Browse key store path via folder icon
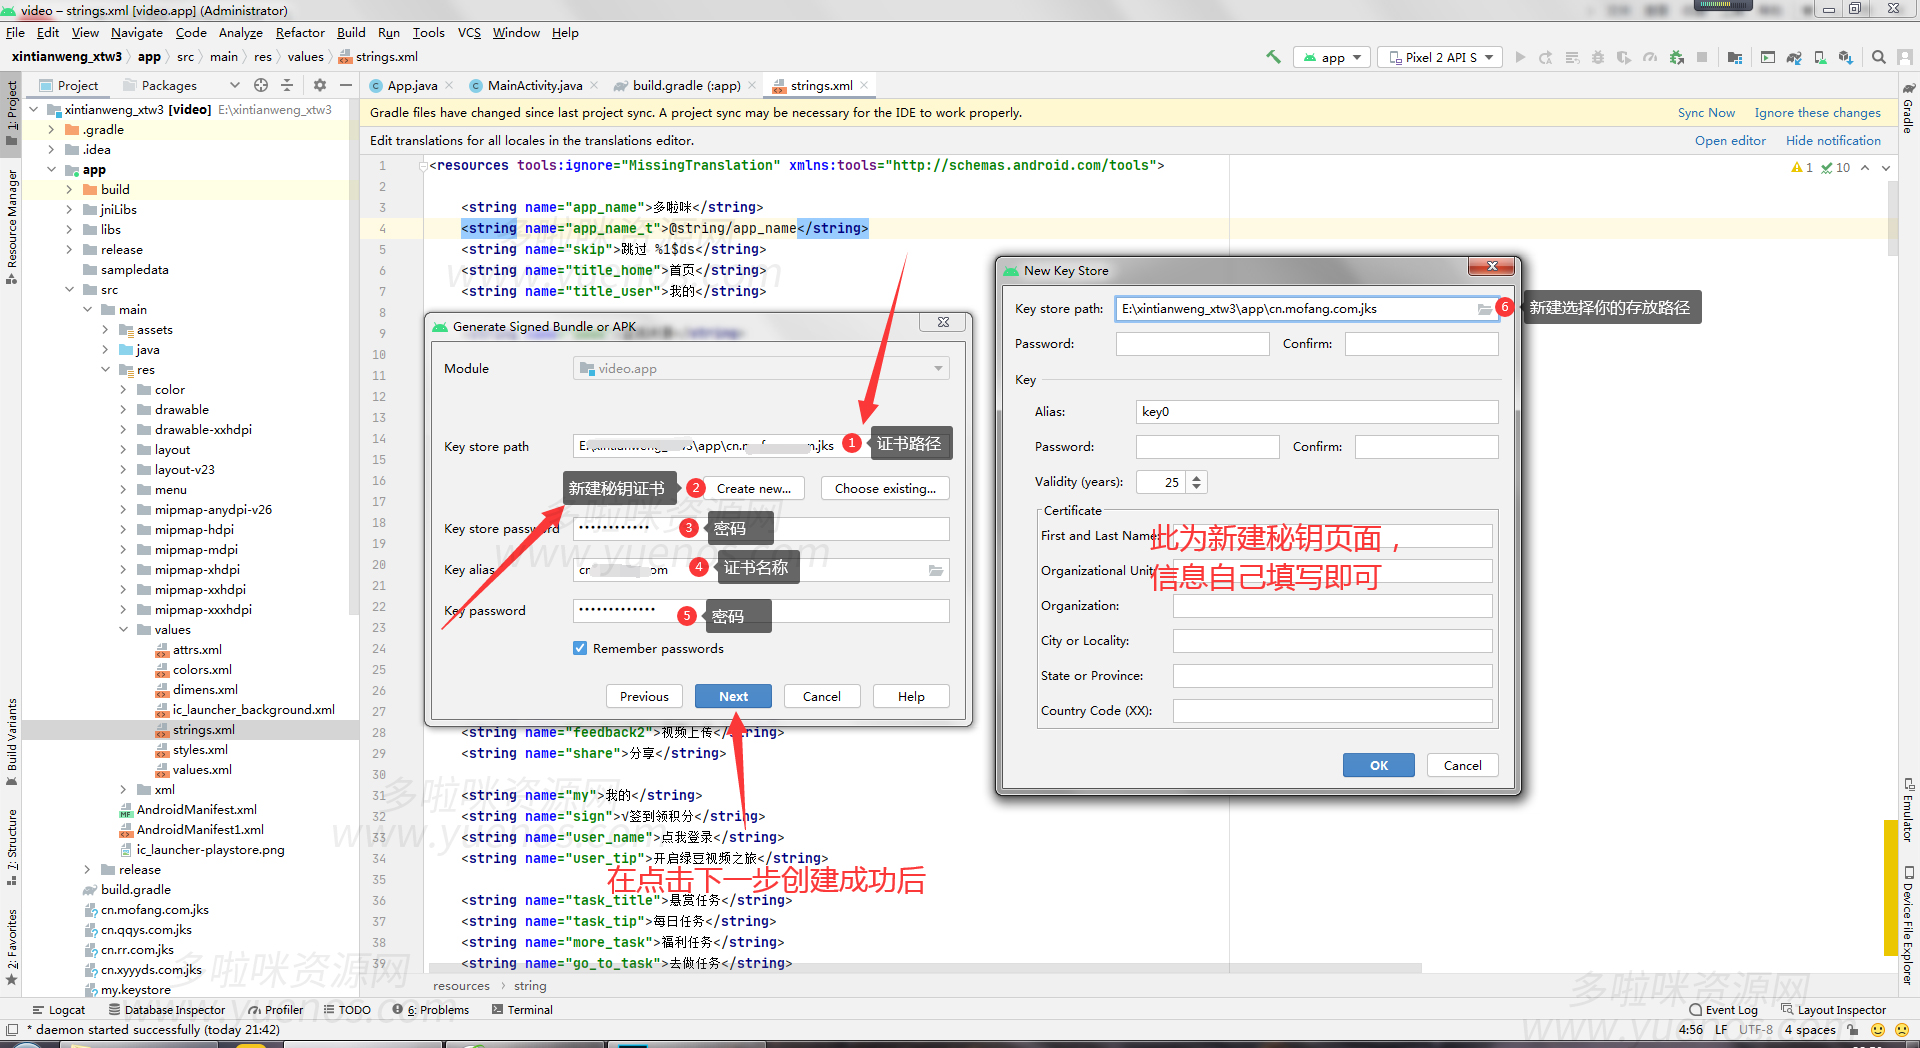1920x1048 pixels. point(1484,308)
